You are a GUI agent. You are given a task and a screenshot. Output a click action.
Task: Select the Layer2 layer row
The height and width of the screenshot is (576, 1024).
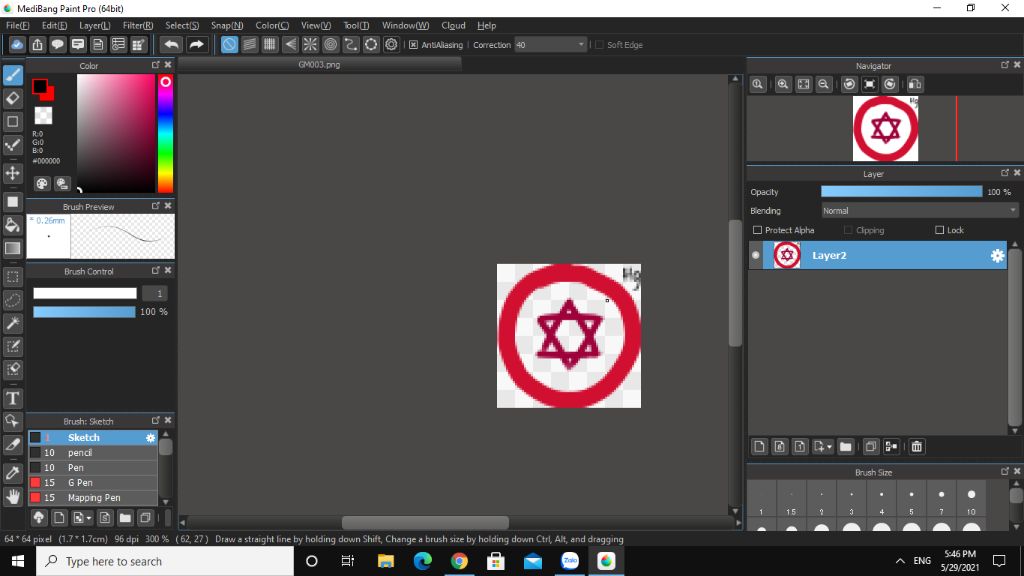(x=878, y=255)
